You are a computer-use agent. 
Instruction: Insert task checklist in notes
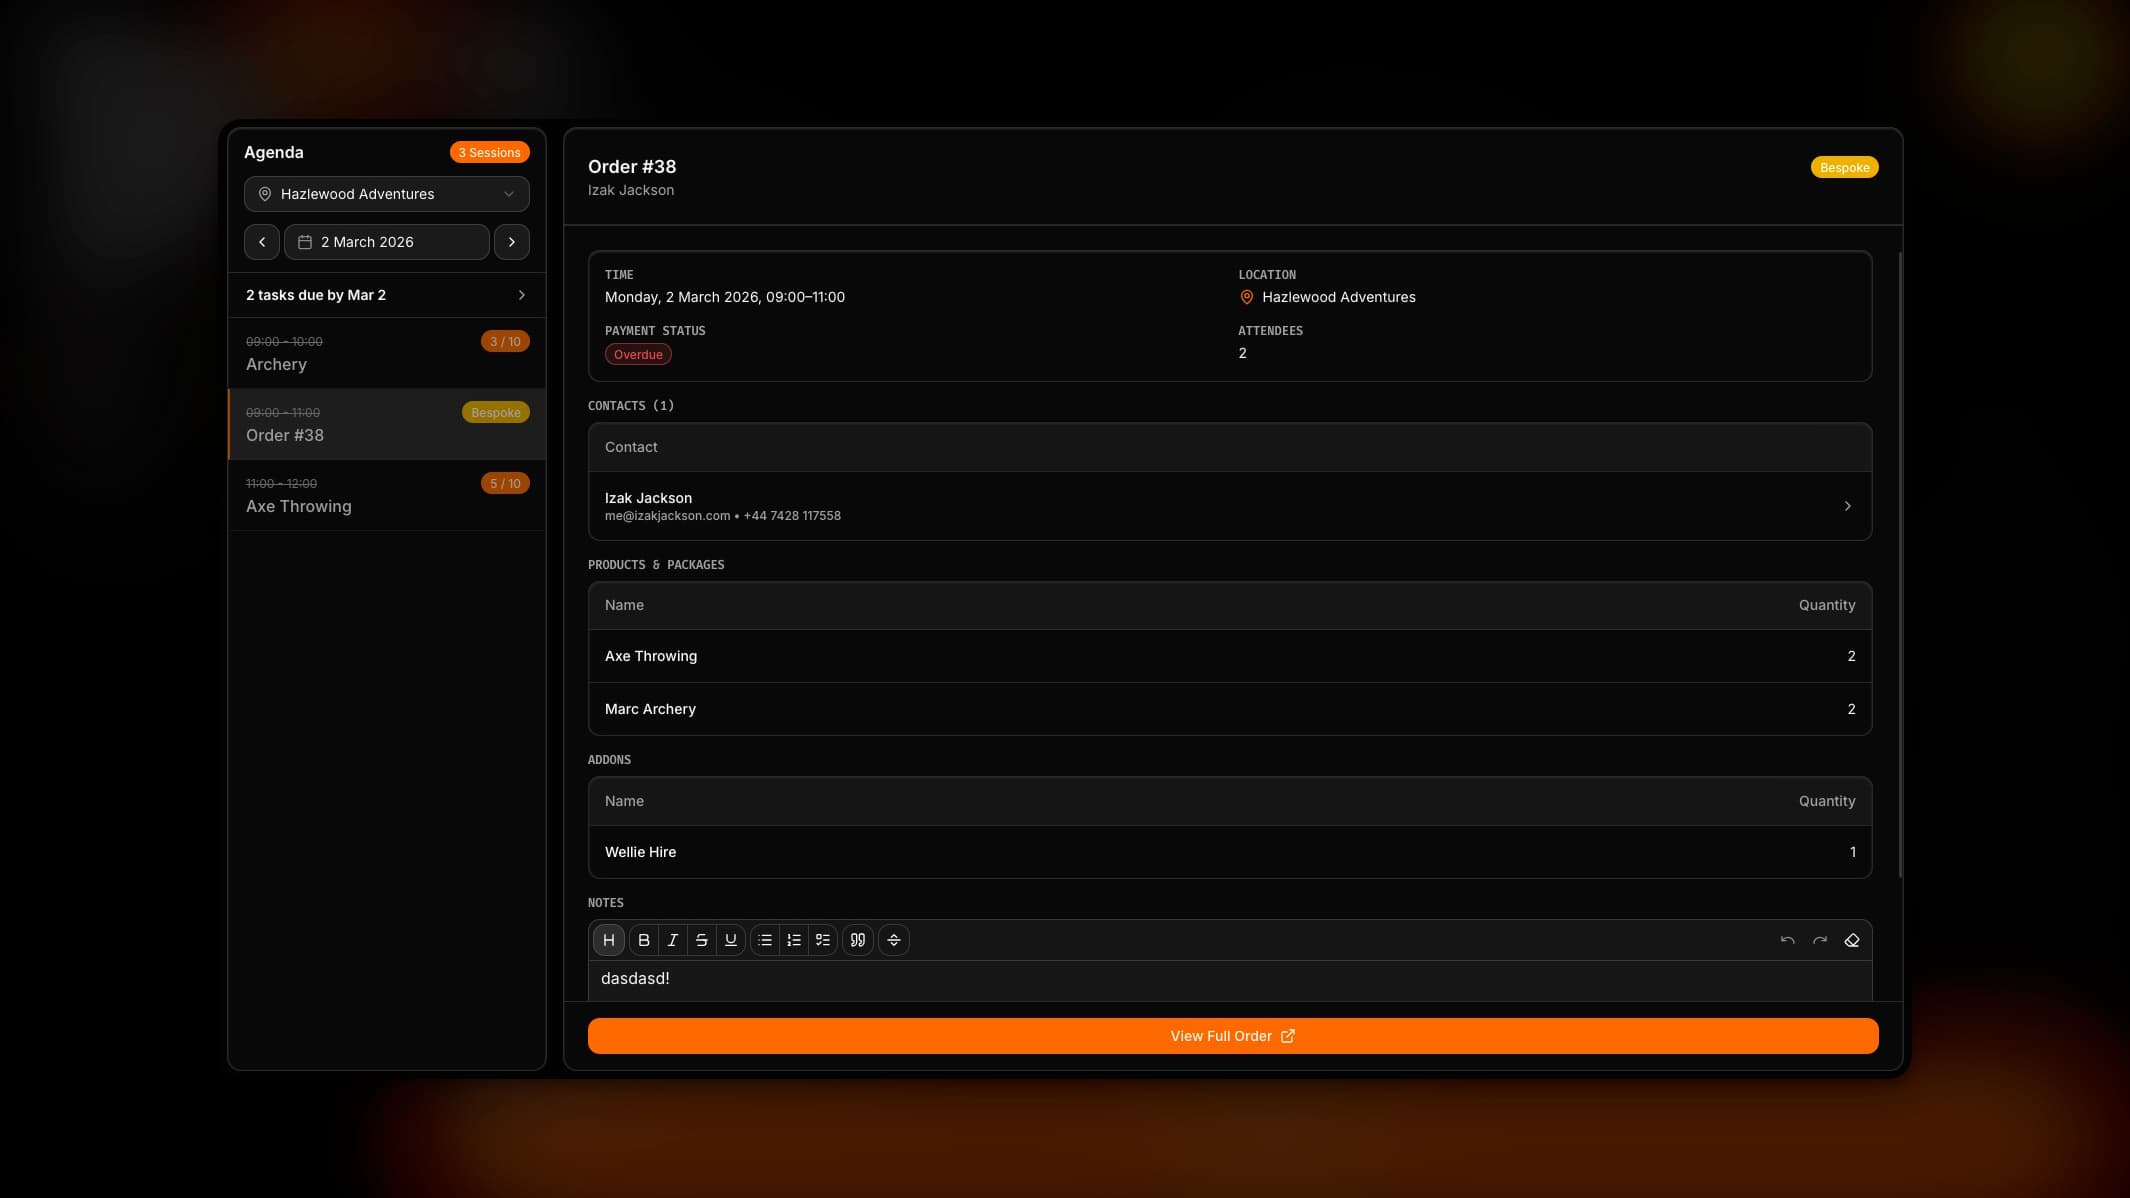coord(823,940)
